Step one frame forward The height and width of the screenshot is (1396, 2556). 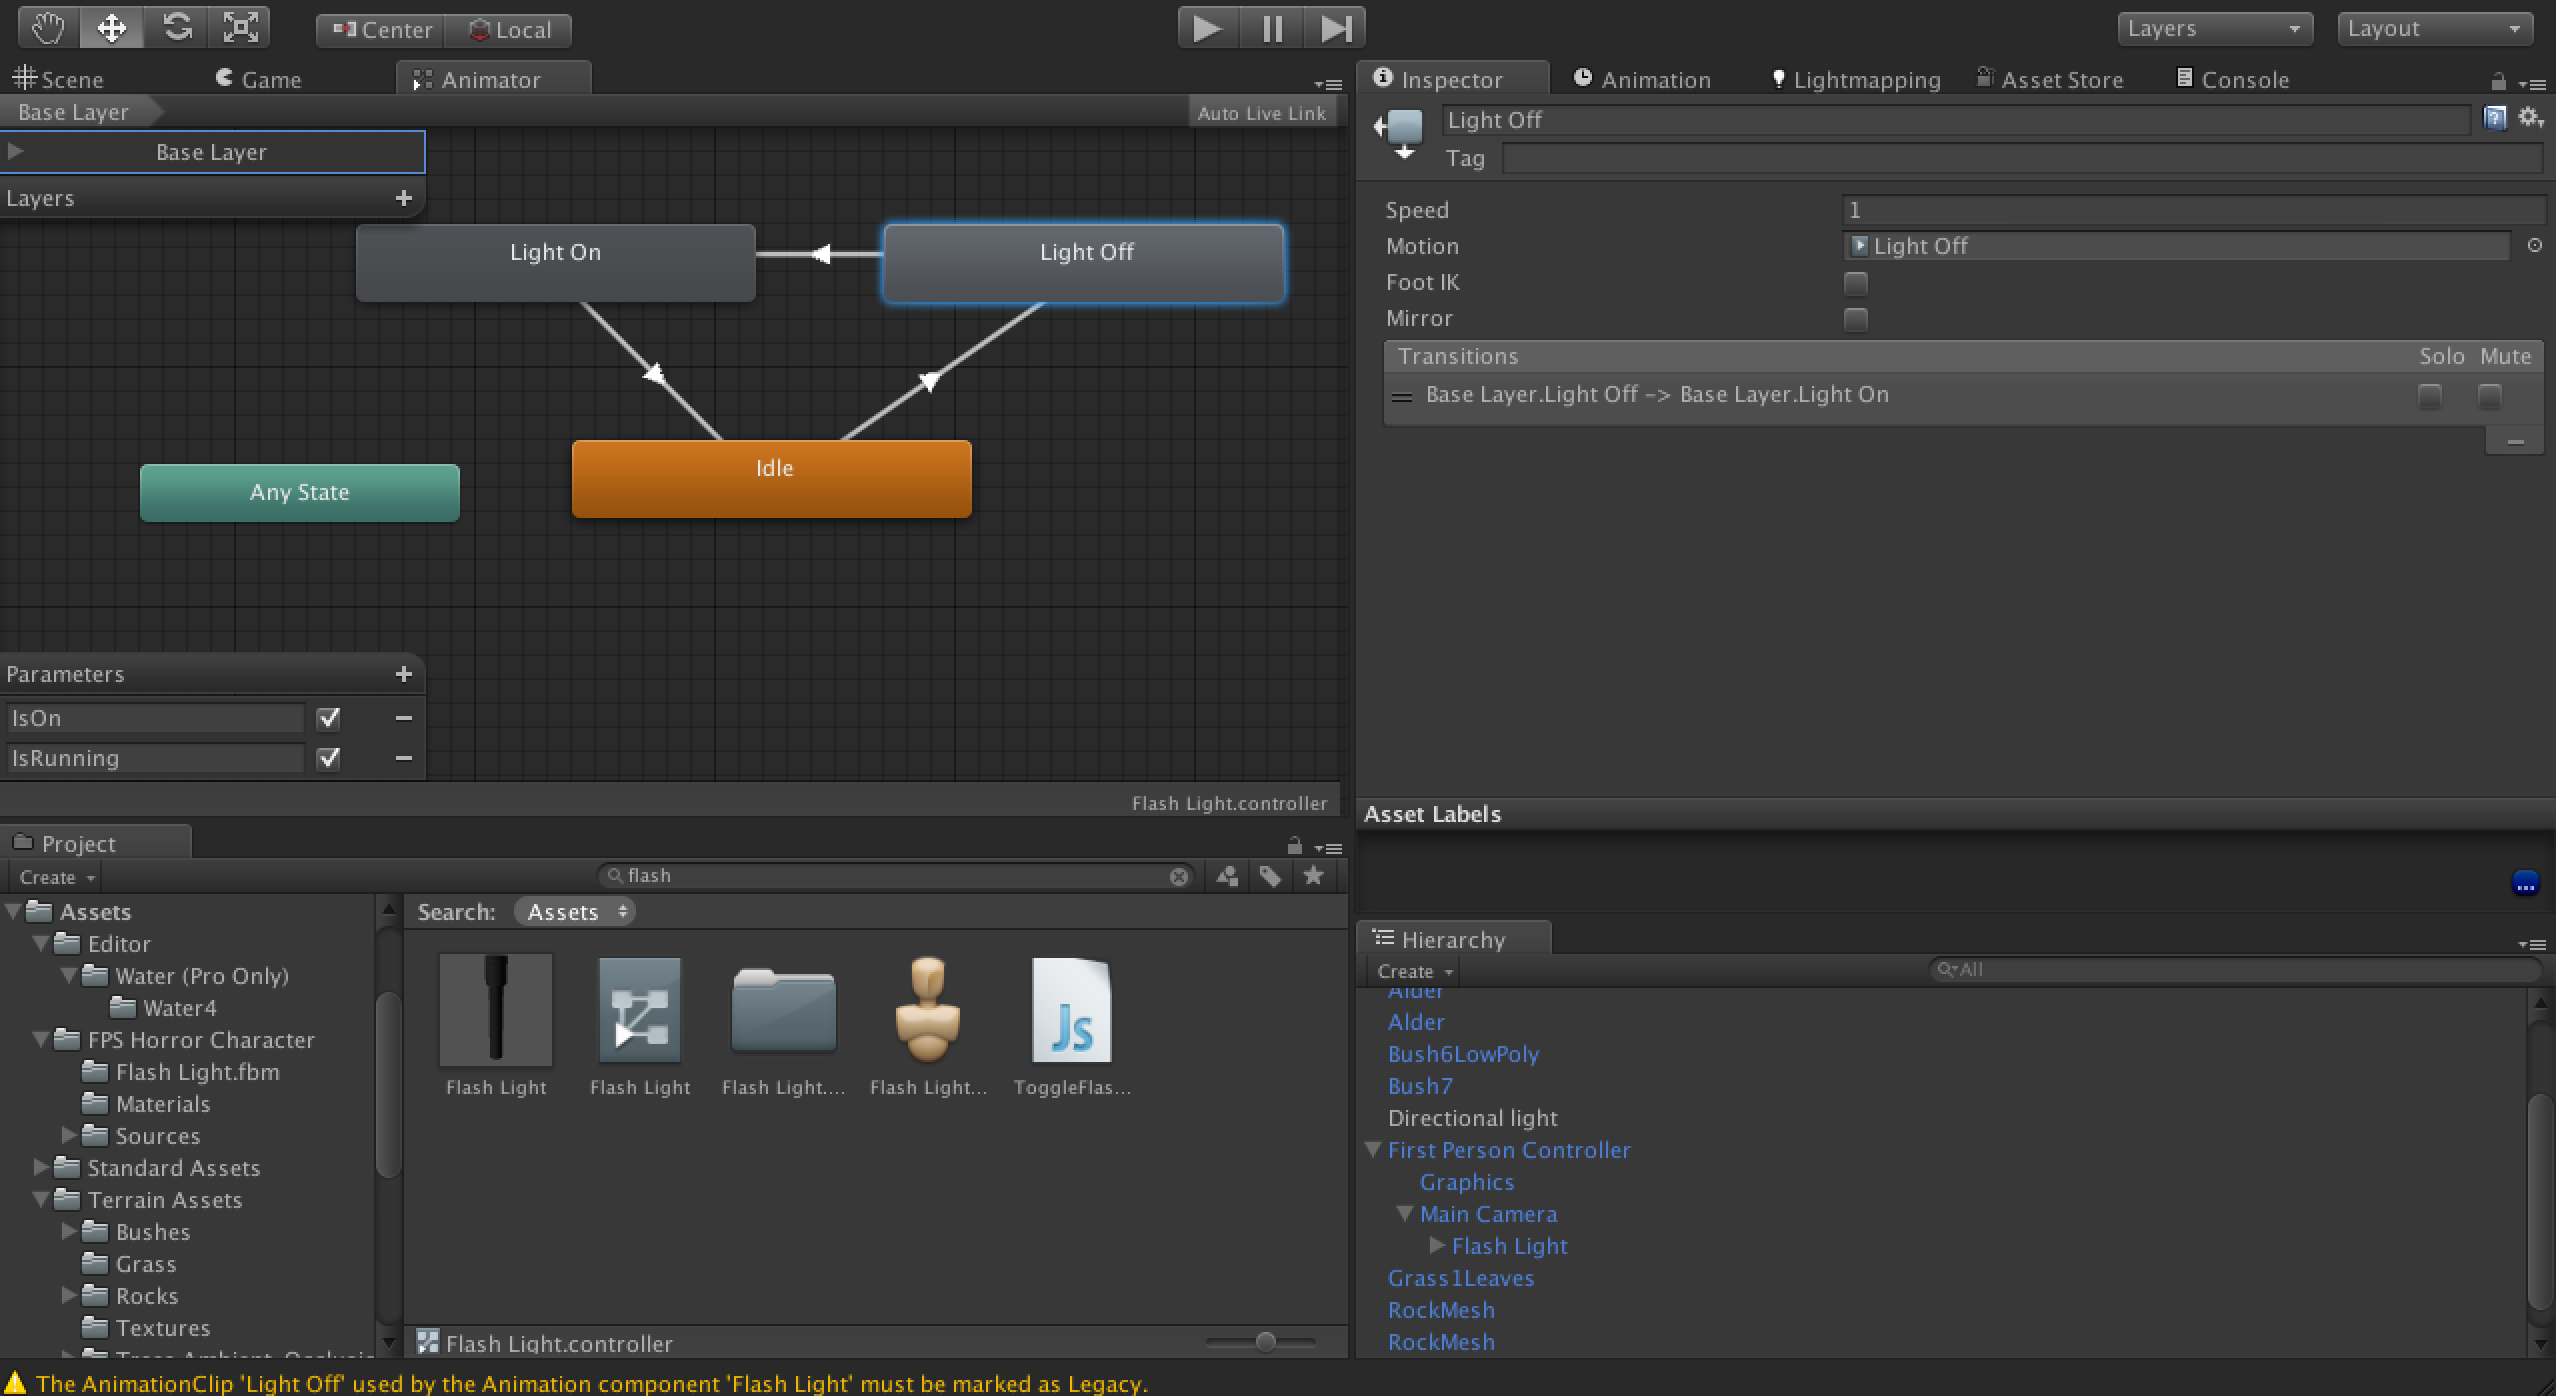click(x=1335, y=28)
